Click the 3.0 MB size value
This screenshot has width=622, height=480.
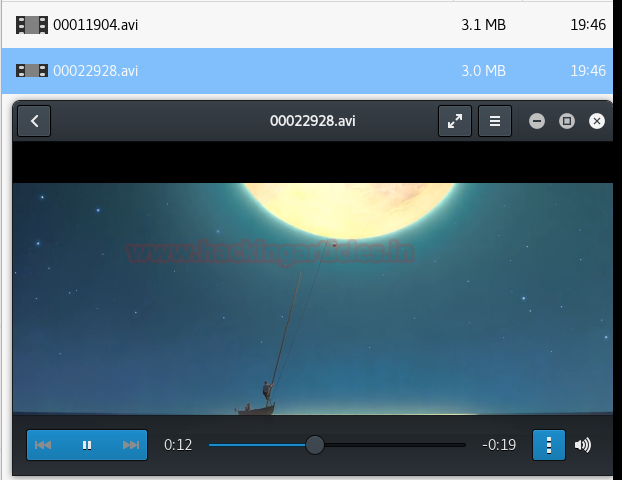[484, 71]
